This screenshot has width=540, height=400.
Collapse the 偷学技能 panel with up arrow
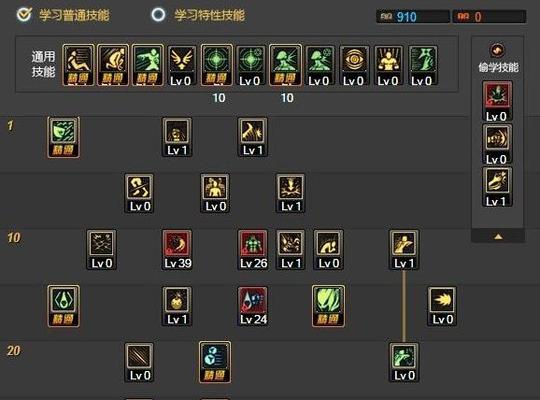tap(498, 236)
